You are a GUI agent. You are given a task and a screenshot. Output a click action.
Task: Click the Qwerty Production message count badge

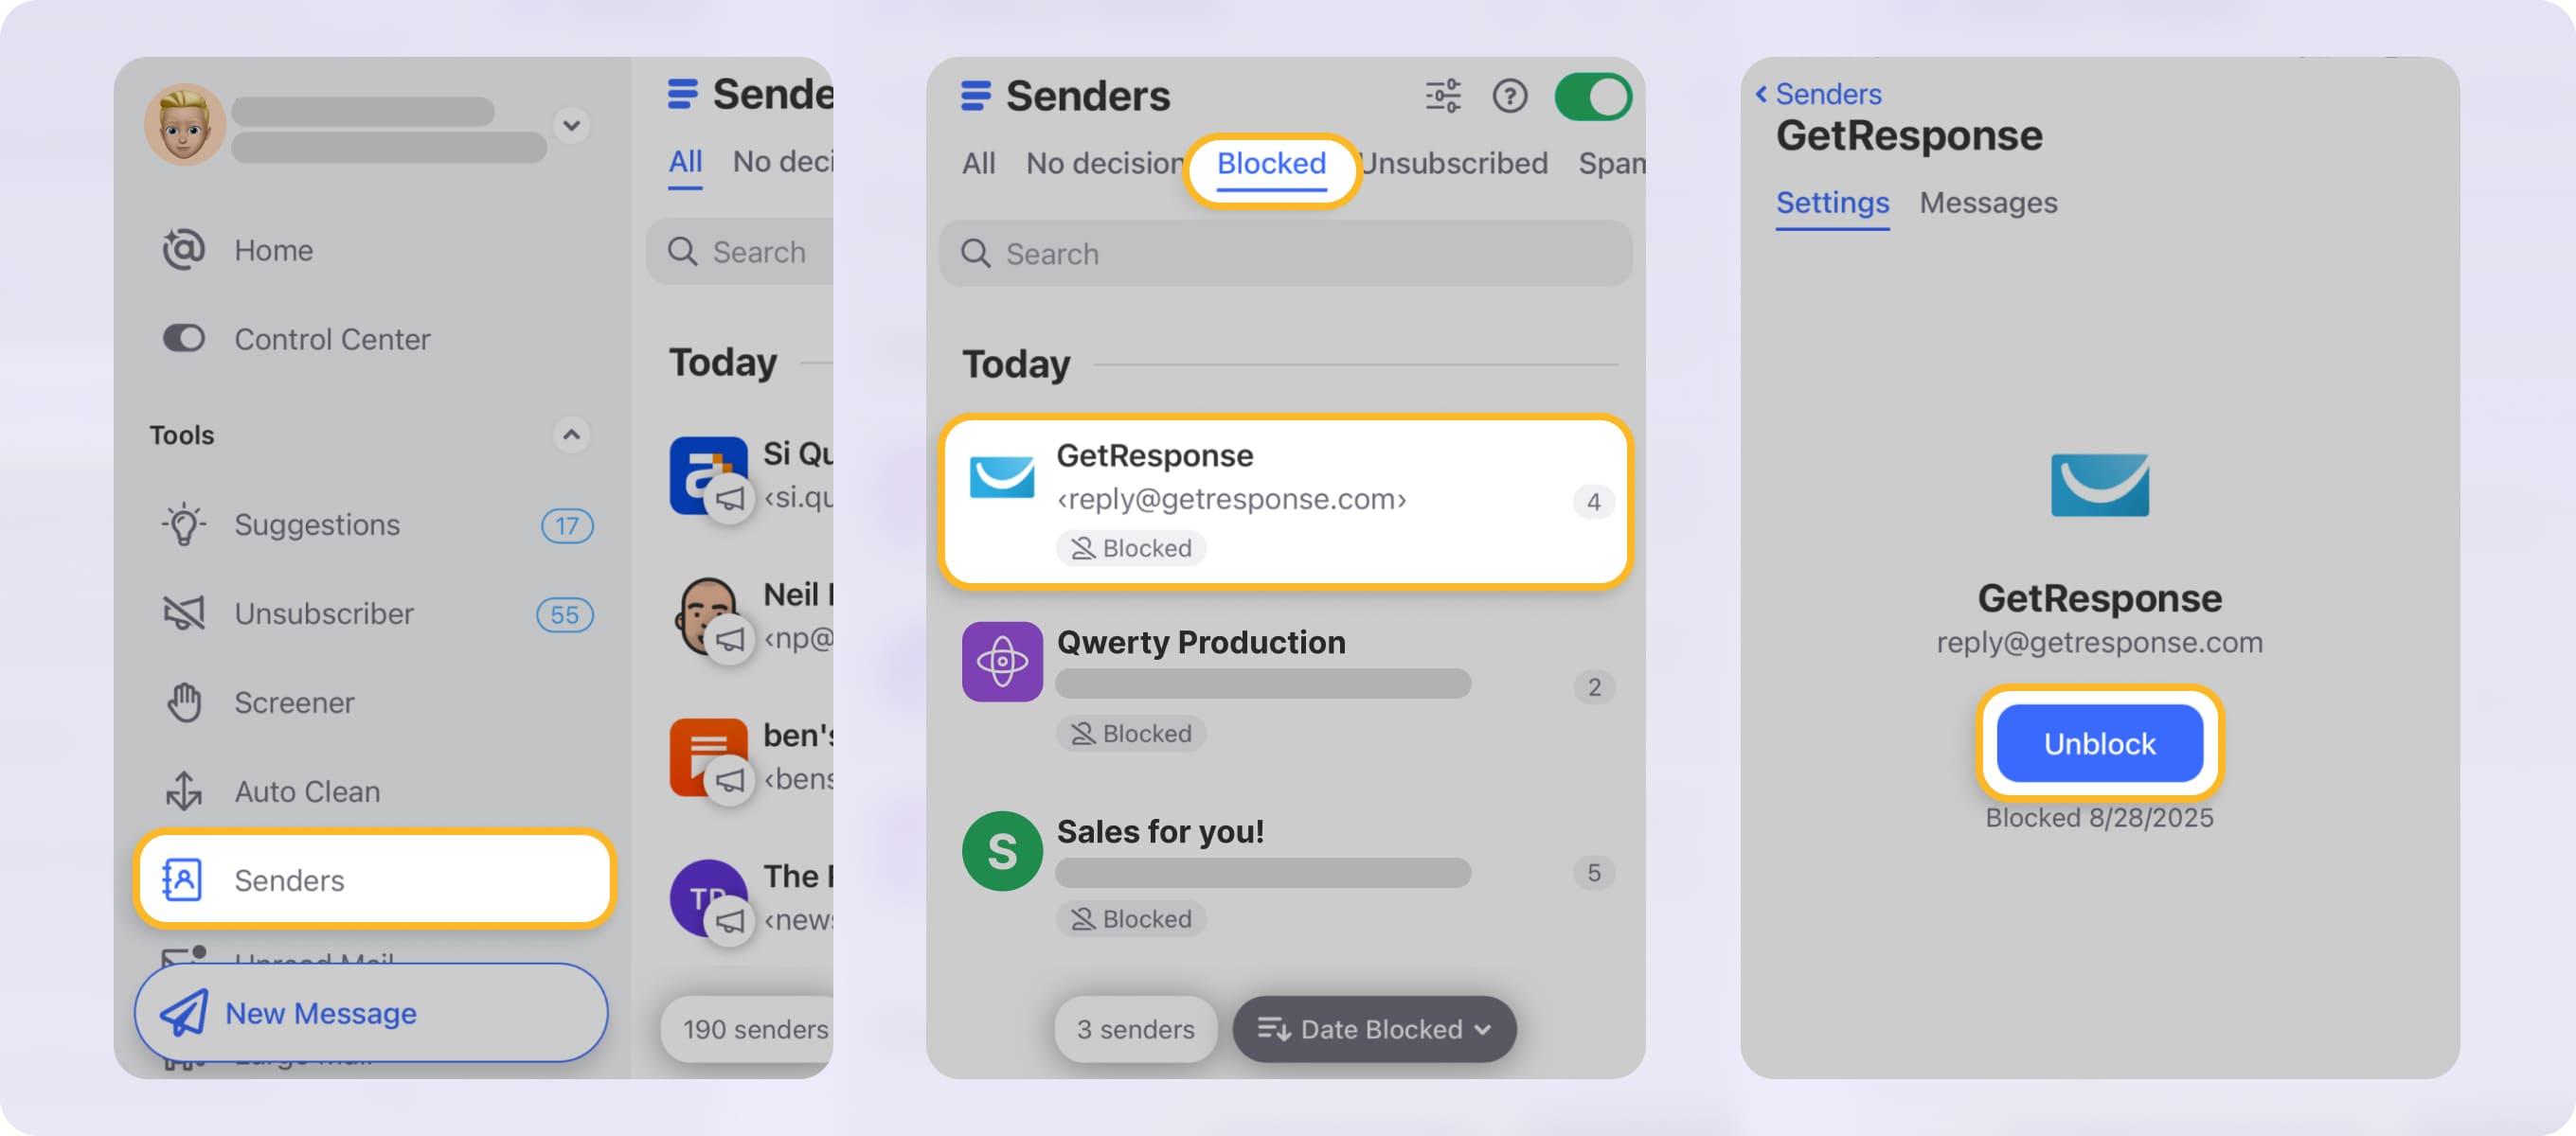pos(1594,687)
